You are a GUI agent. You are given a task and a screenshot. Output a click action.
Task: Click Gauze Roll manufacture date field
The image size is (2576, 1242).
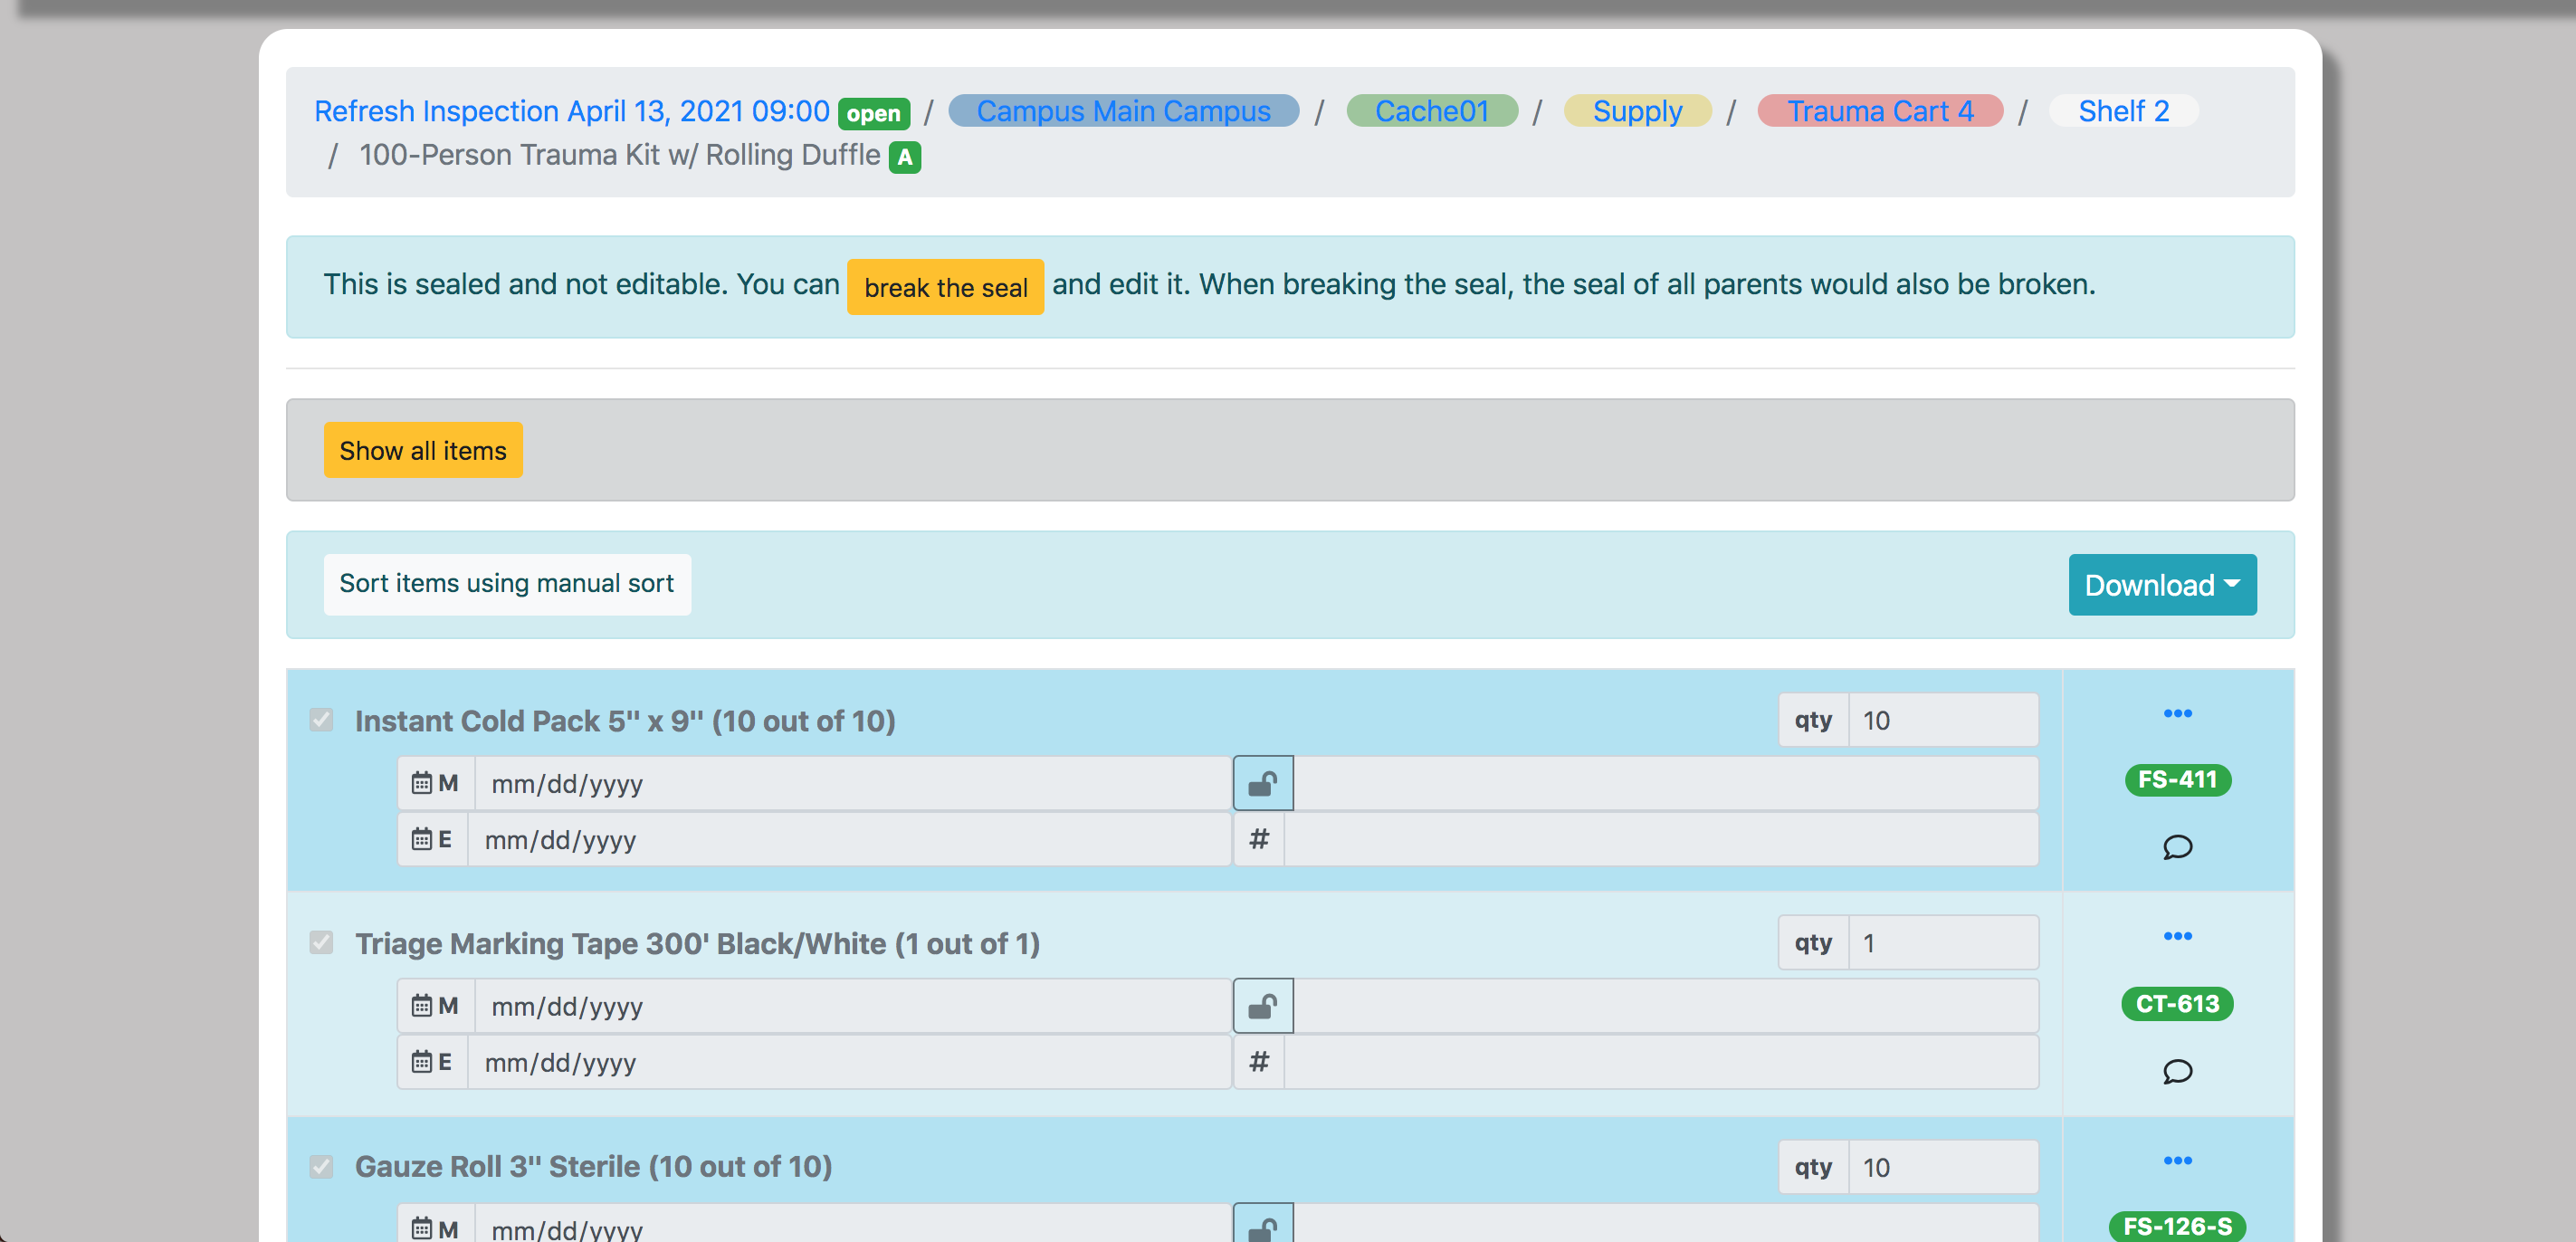pyautogui.click(x=852, y=1224)
